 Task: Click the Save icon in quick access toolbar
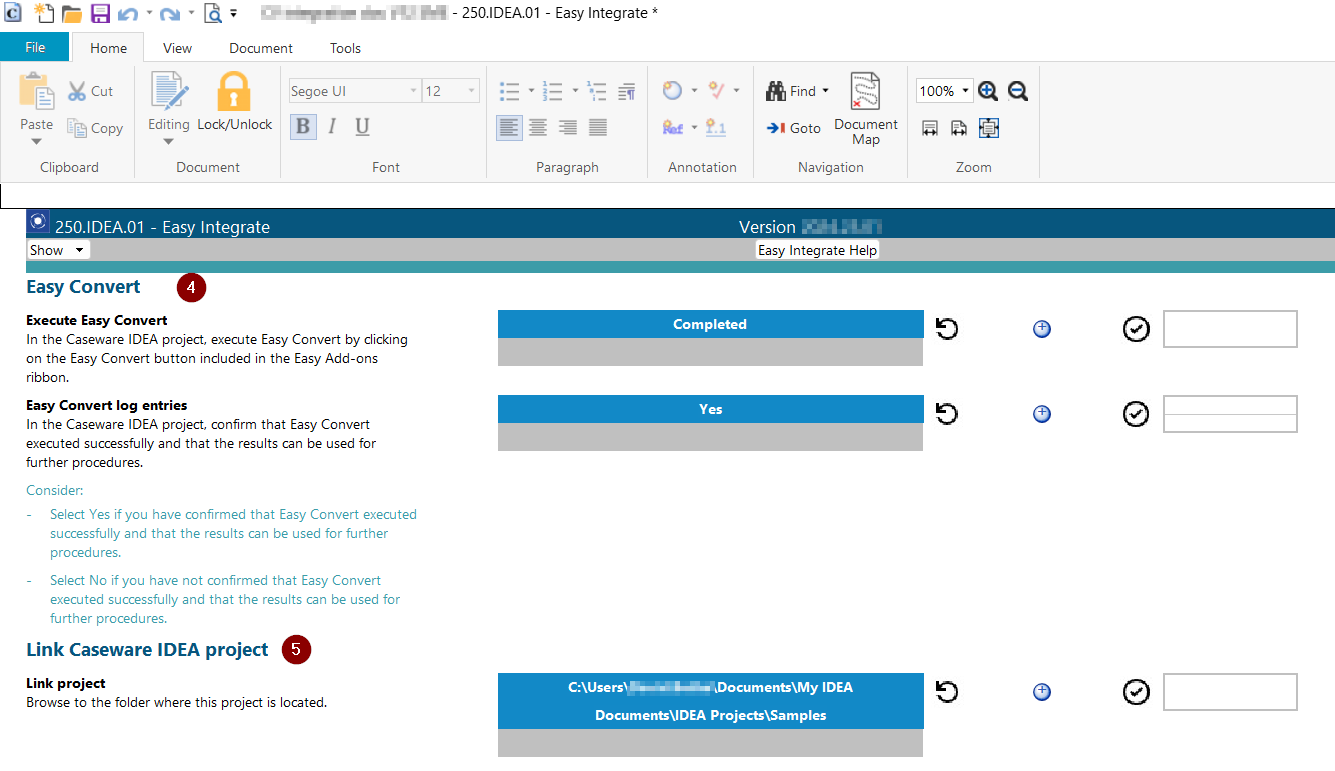click(x=100, y=14)
